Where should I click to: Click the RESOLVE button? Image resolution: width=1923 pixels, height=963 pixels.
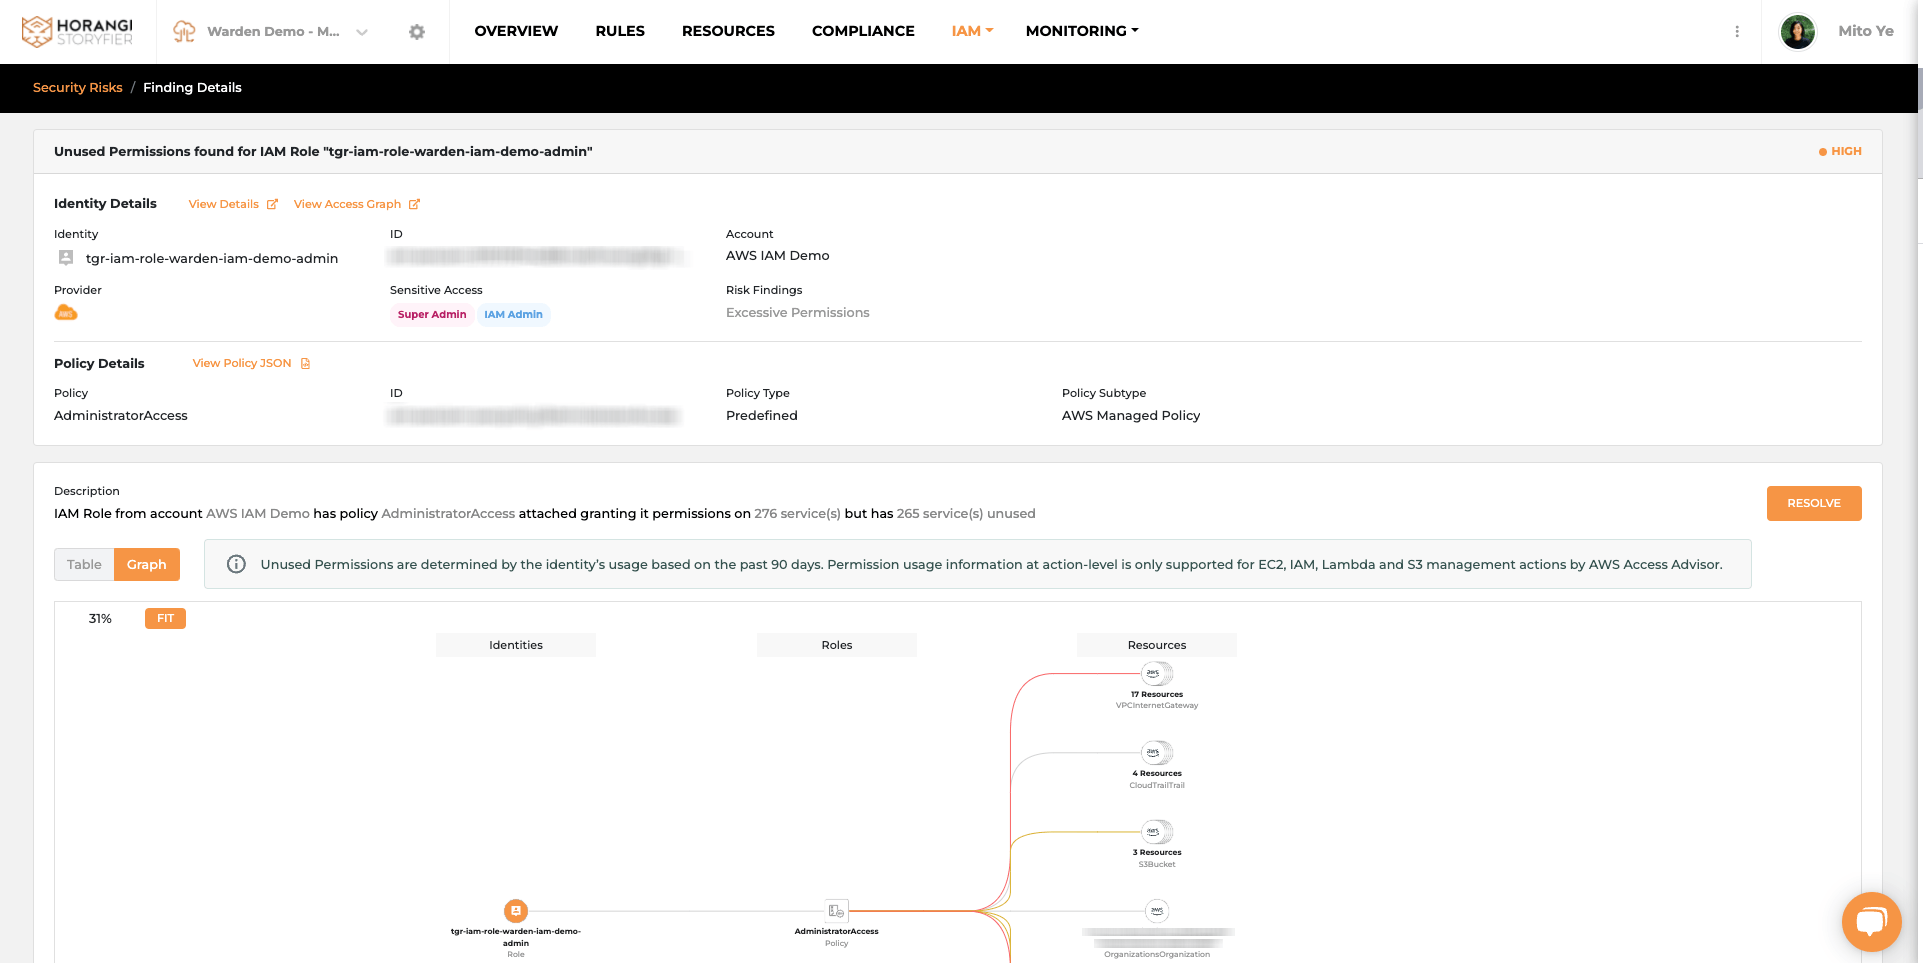click(1814, 503)
